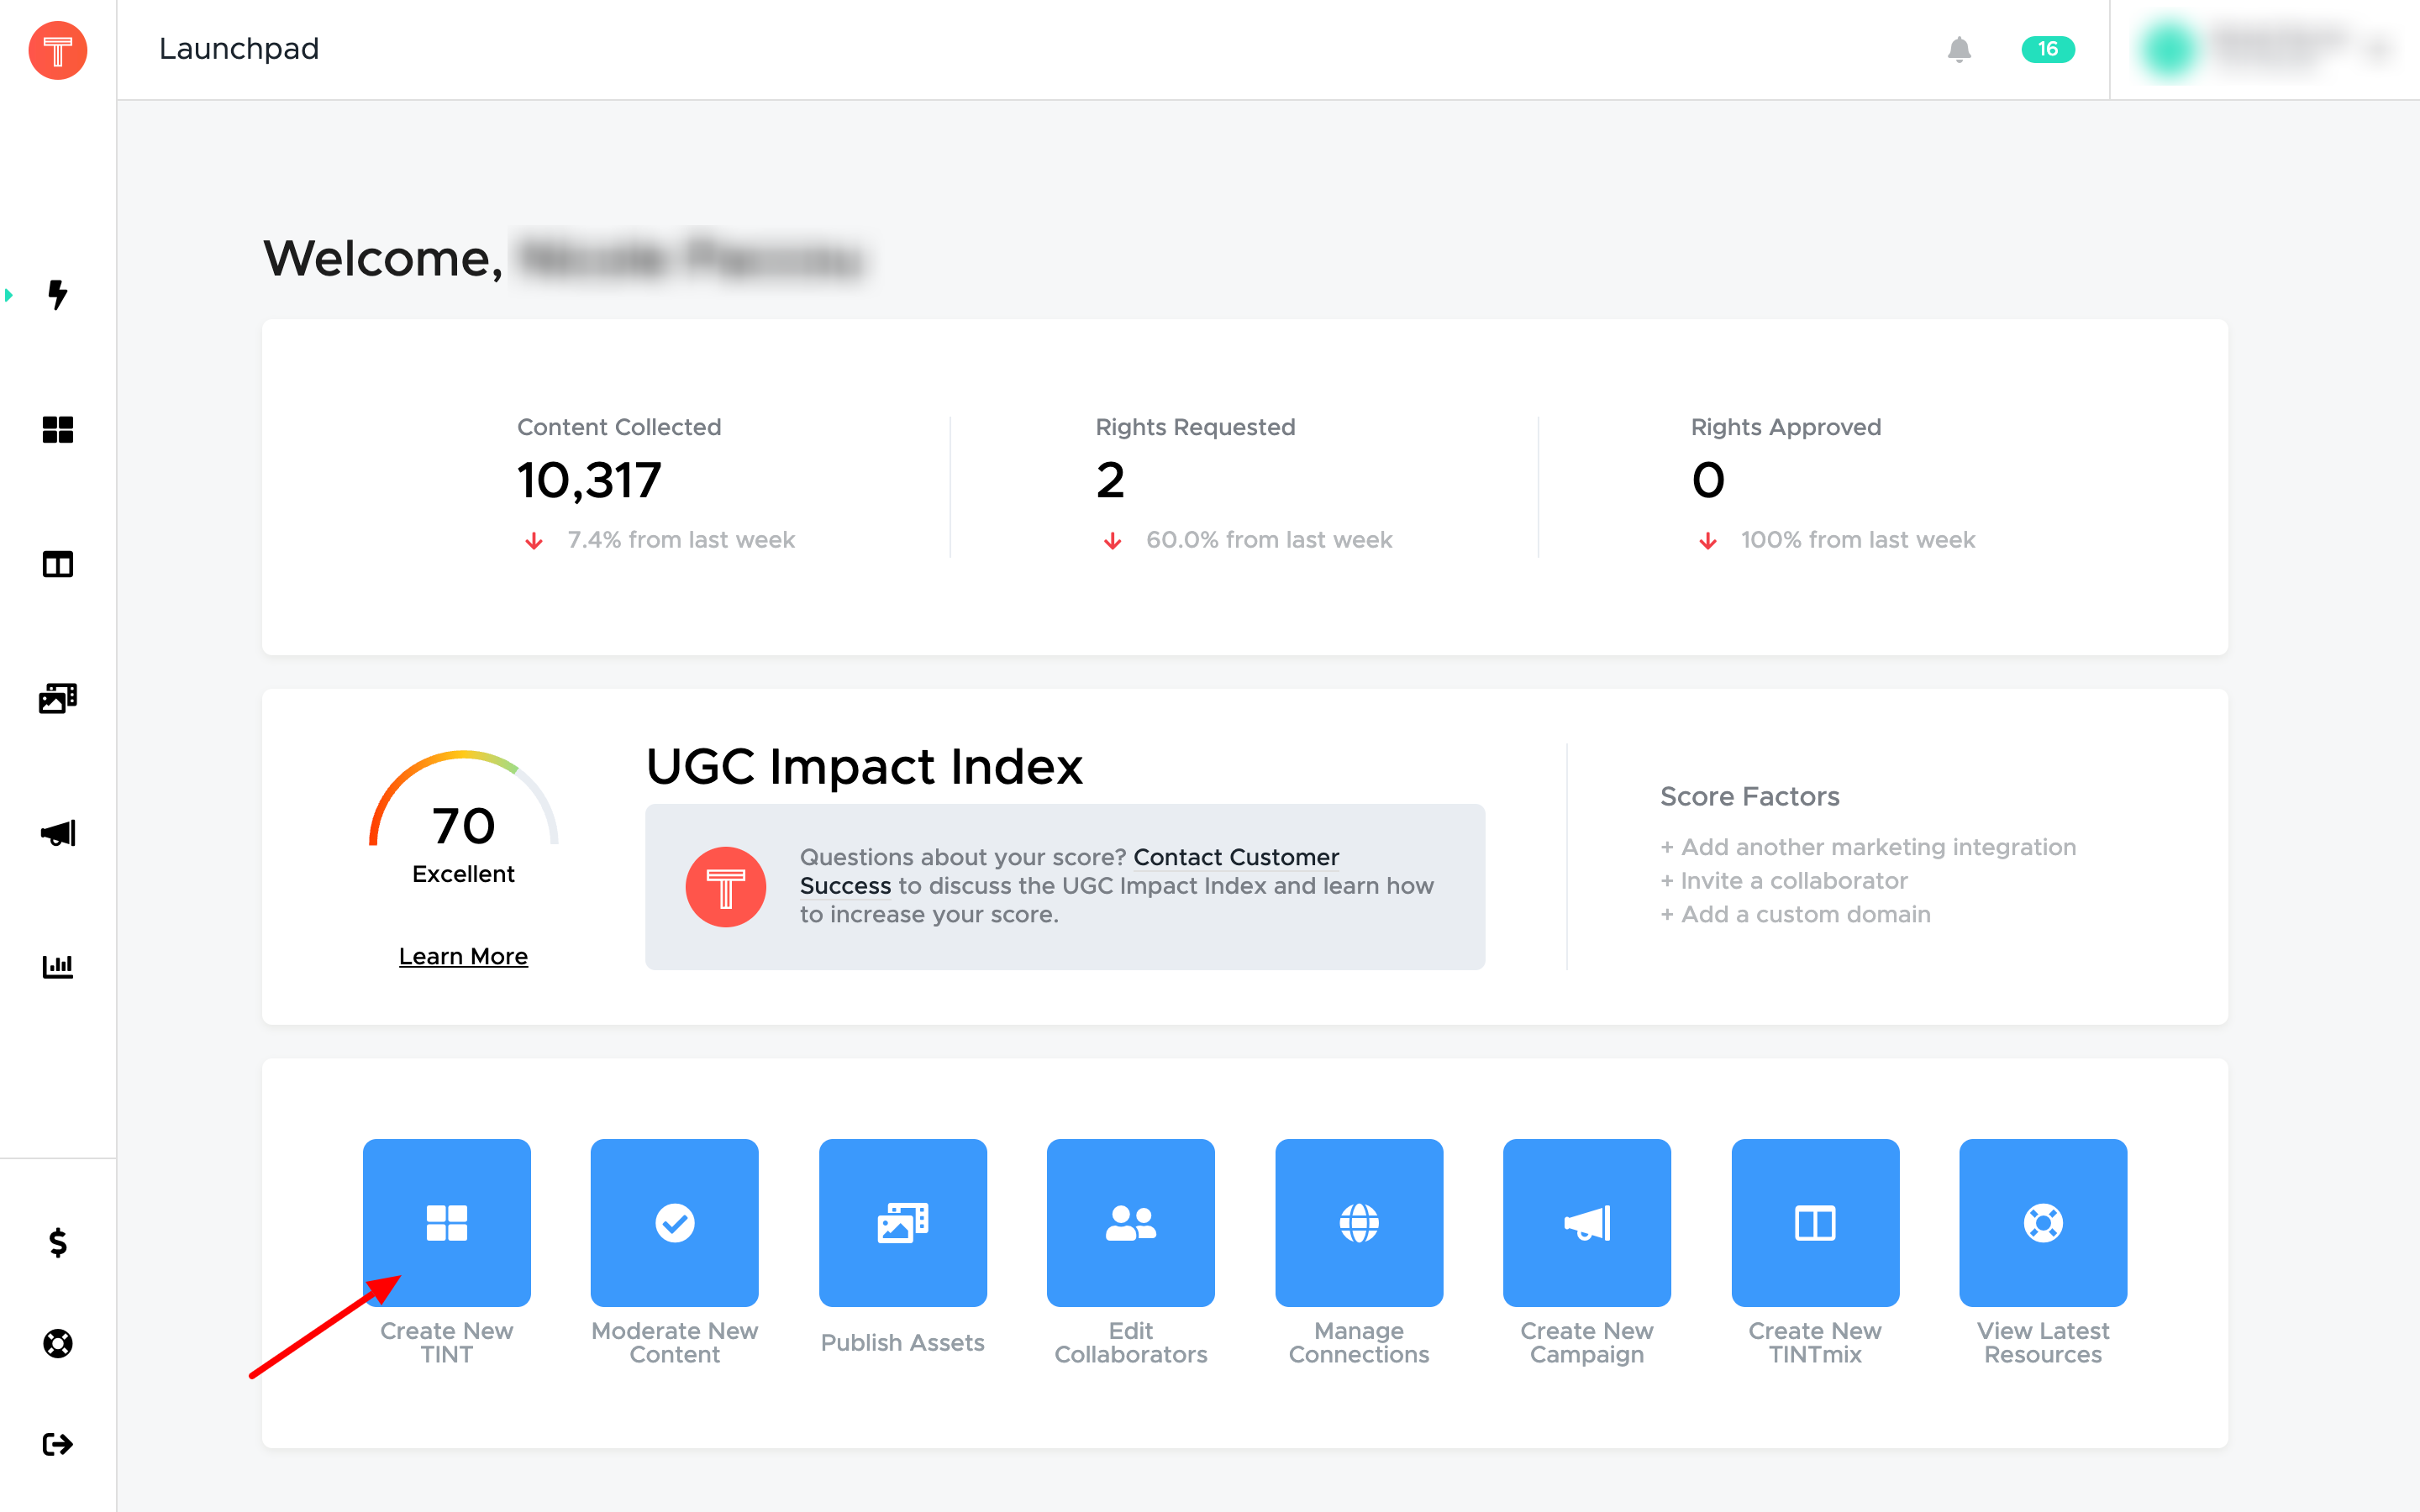
Task: Click the 100% from last week text
Action: [x=1858, y=540]
